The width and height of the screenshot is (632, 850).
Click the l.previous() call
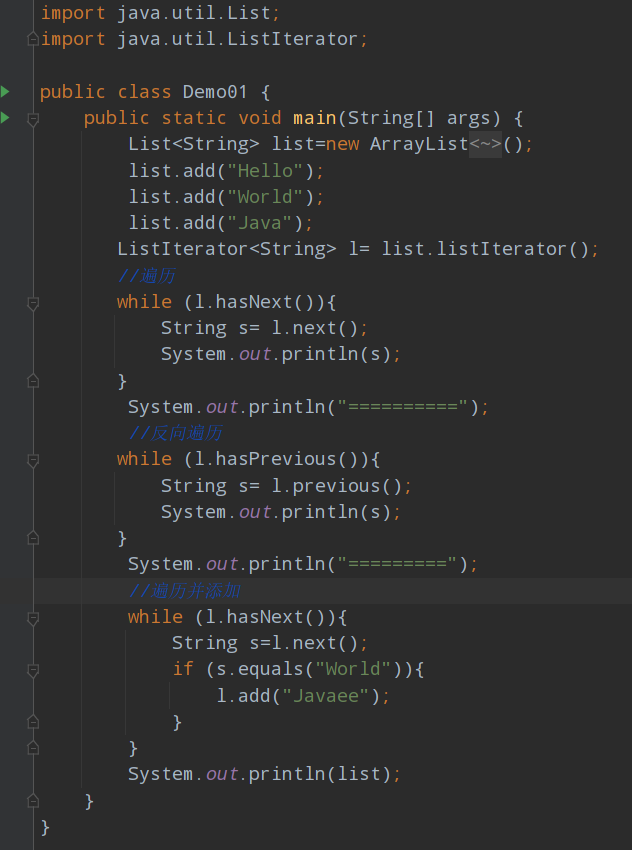coord(337,486)
